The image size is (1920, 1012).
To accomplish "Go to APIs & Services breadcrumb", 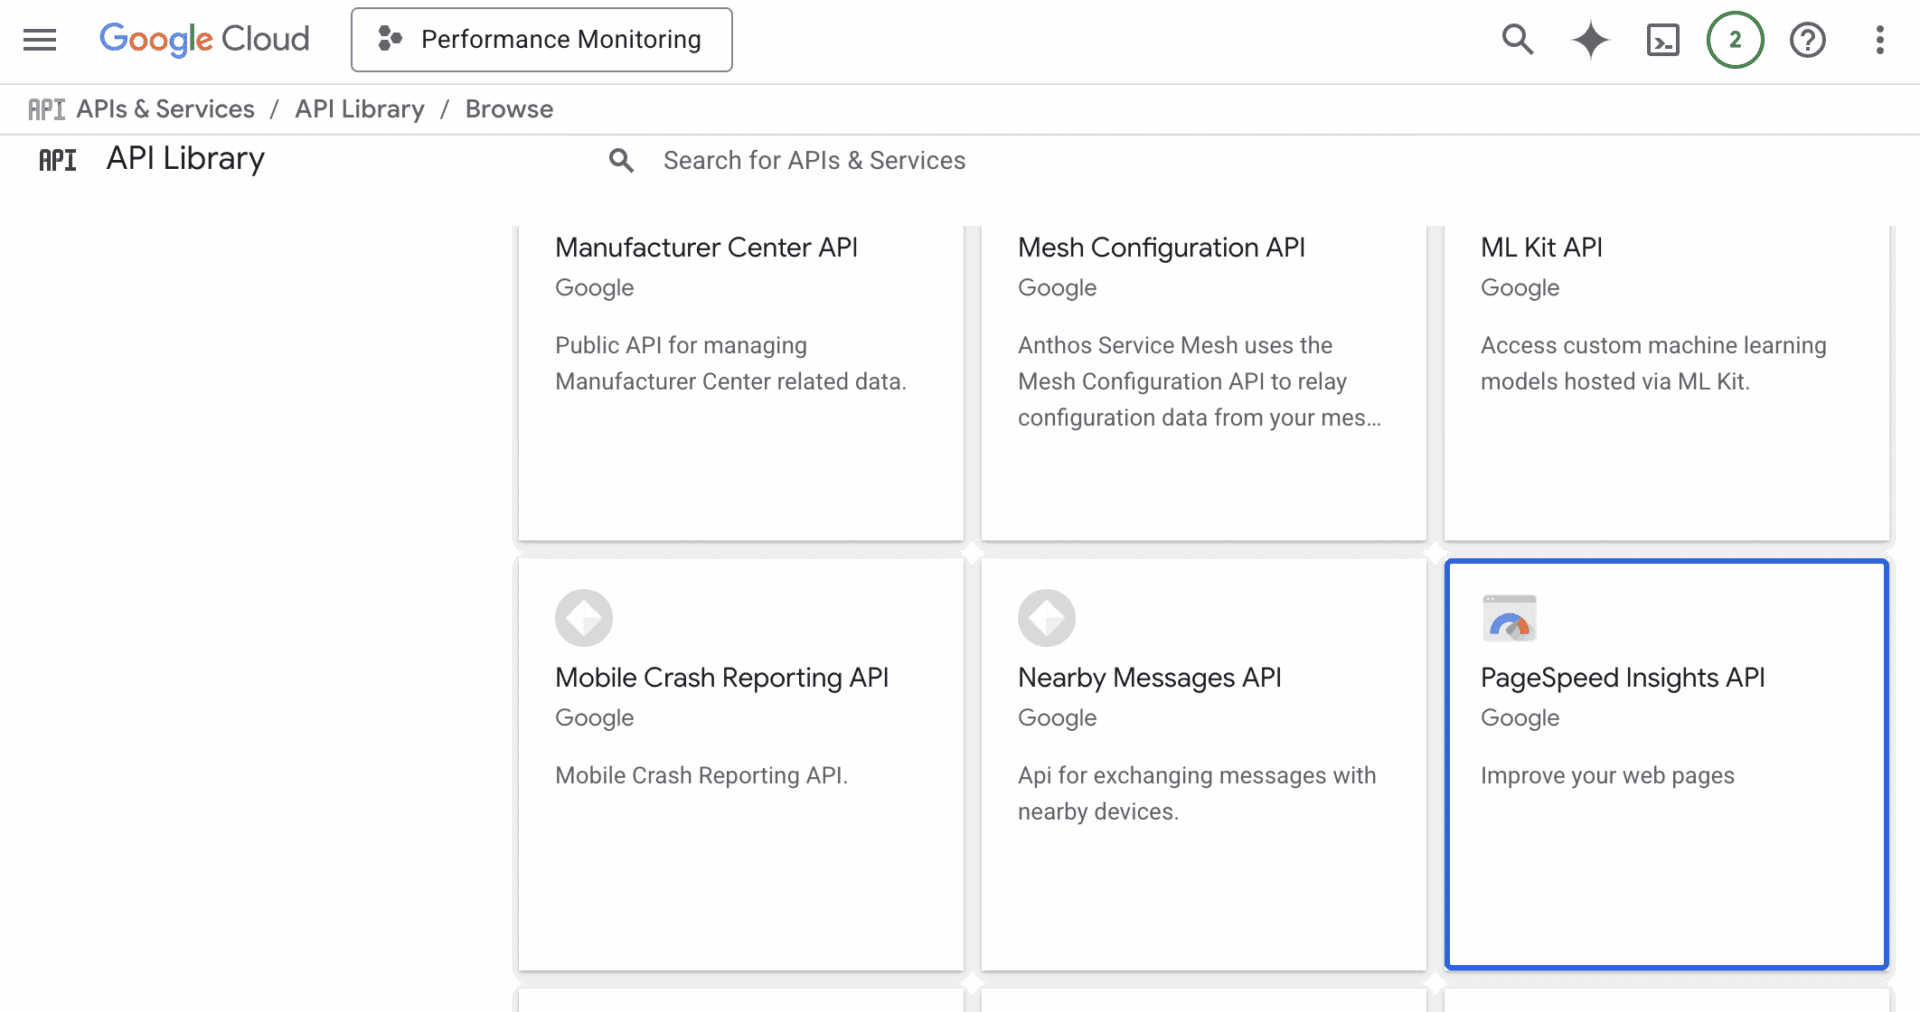I will click(166, 109).
